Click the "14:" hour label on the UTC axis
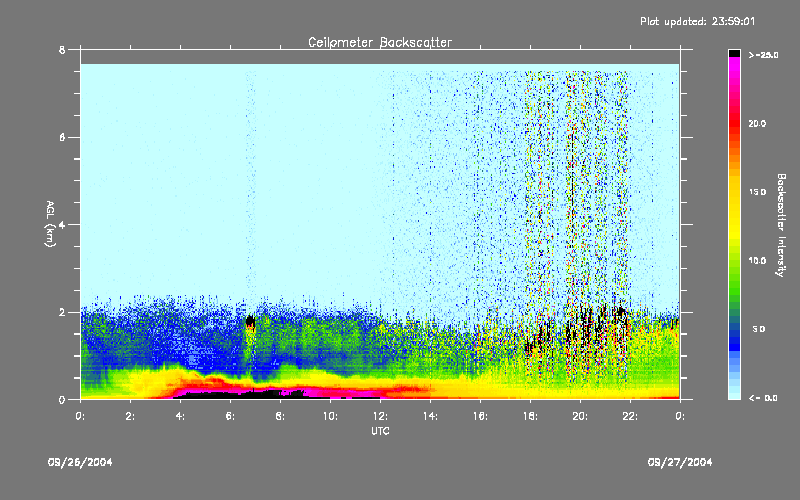800x500 pixels. (x=430, y=416)
